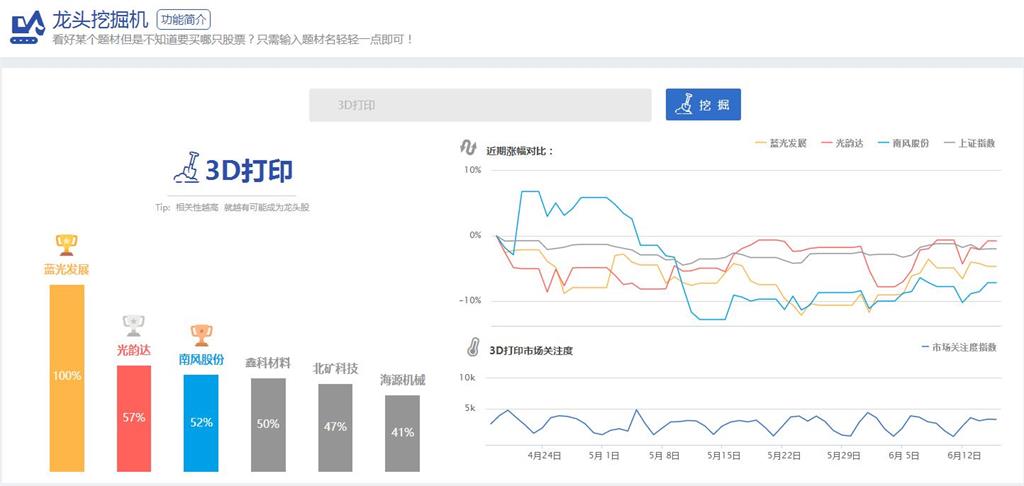
Task: Click the gold trophy above 蓝光发展
Action: 67,244
